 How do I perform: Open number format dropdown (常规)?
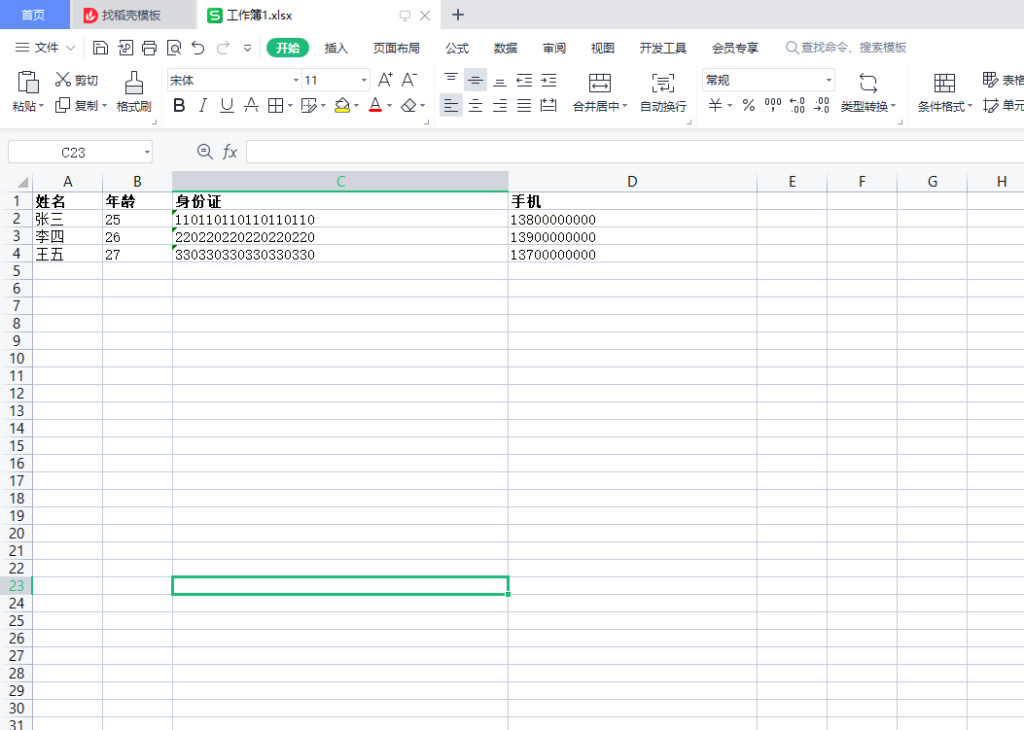[x=829, y=80]
